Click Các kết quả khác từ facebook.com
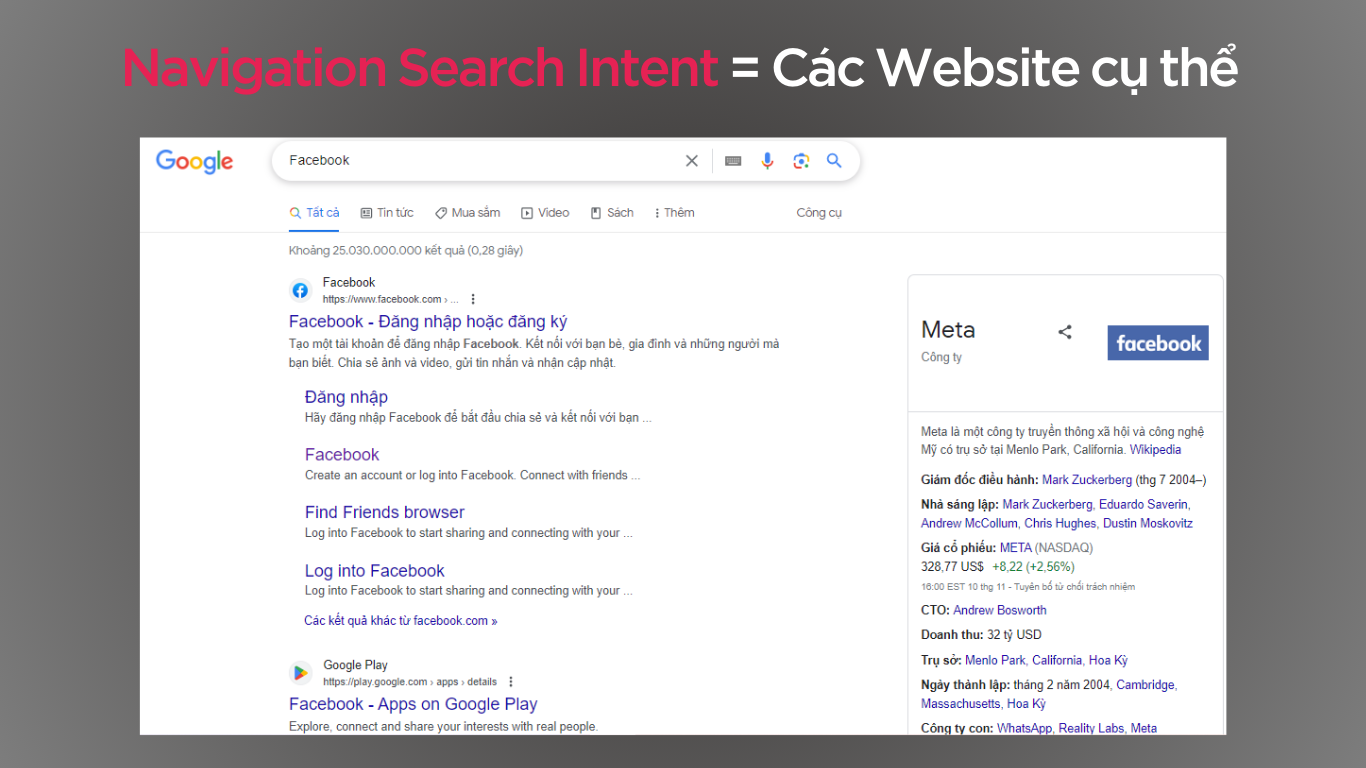This screenshot has height=768, width=1366. (x=401, y=621)
